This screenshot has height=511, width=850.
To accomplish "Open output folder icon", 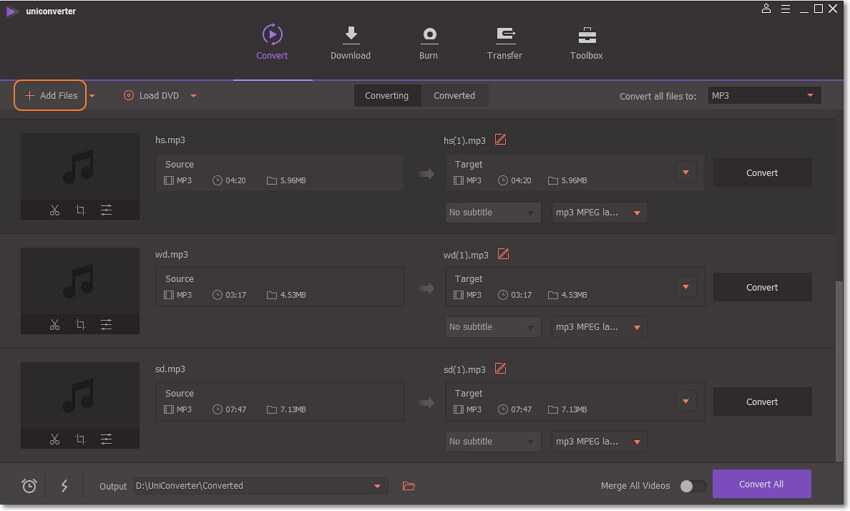I will point(408,486).
